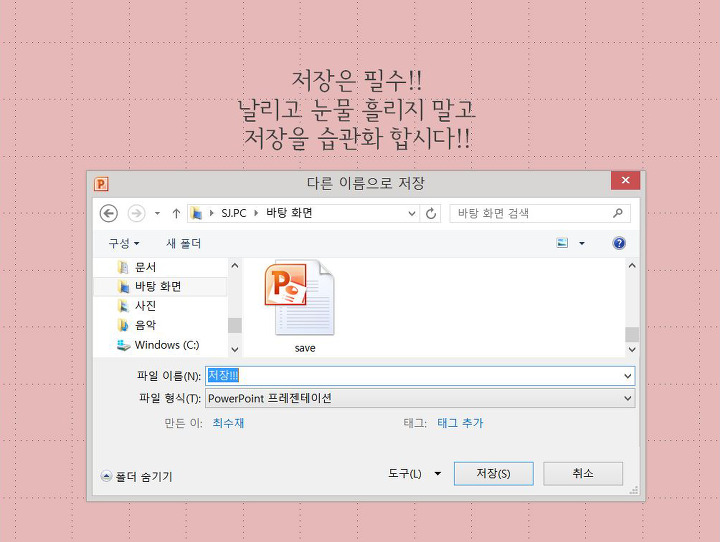
Task: Collapse folders with 폴더 숨기기
Action: point(137,477)
